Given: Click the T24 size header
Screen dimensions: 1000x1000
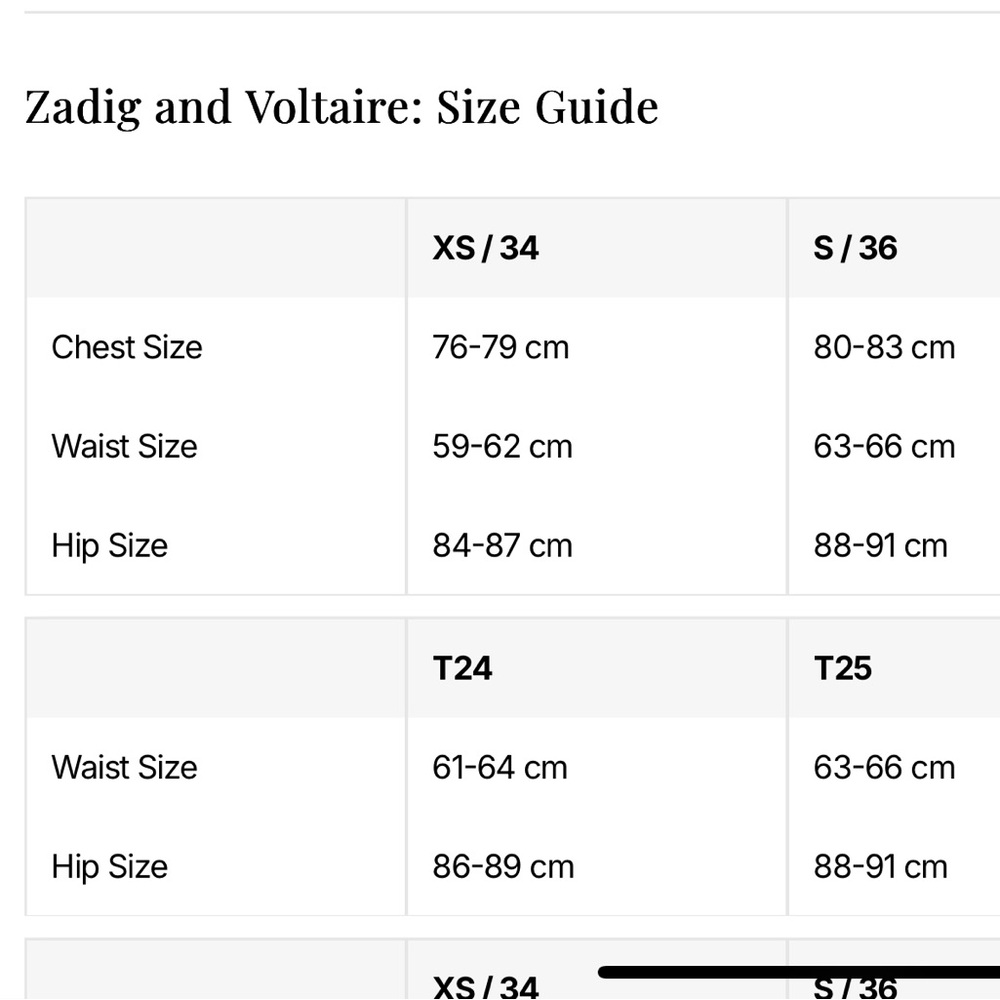Looking at the screenshot, I should [462, 668].
